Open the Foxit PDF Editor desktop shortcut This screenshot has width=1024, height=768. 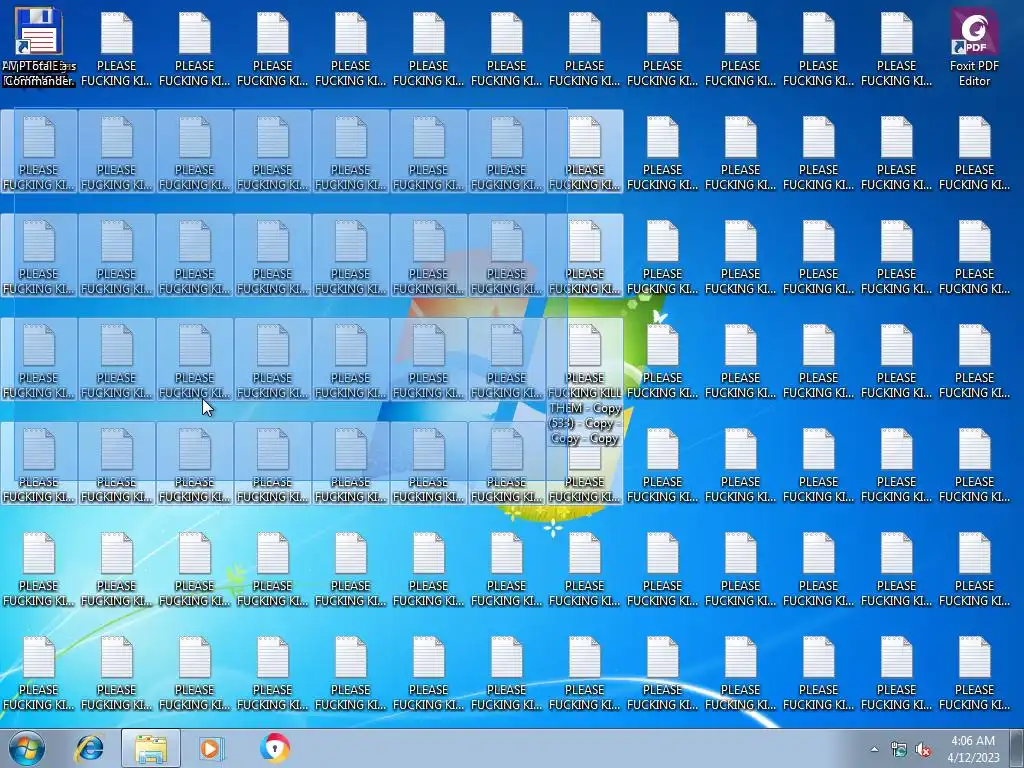point(974,47)
